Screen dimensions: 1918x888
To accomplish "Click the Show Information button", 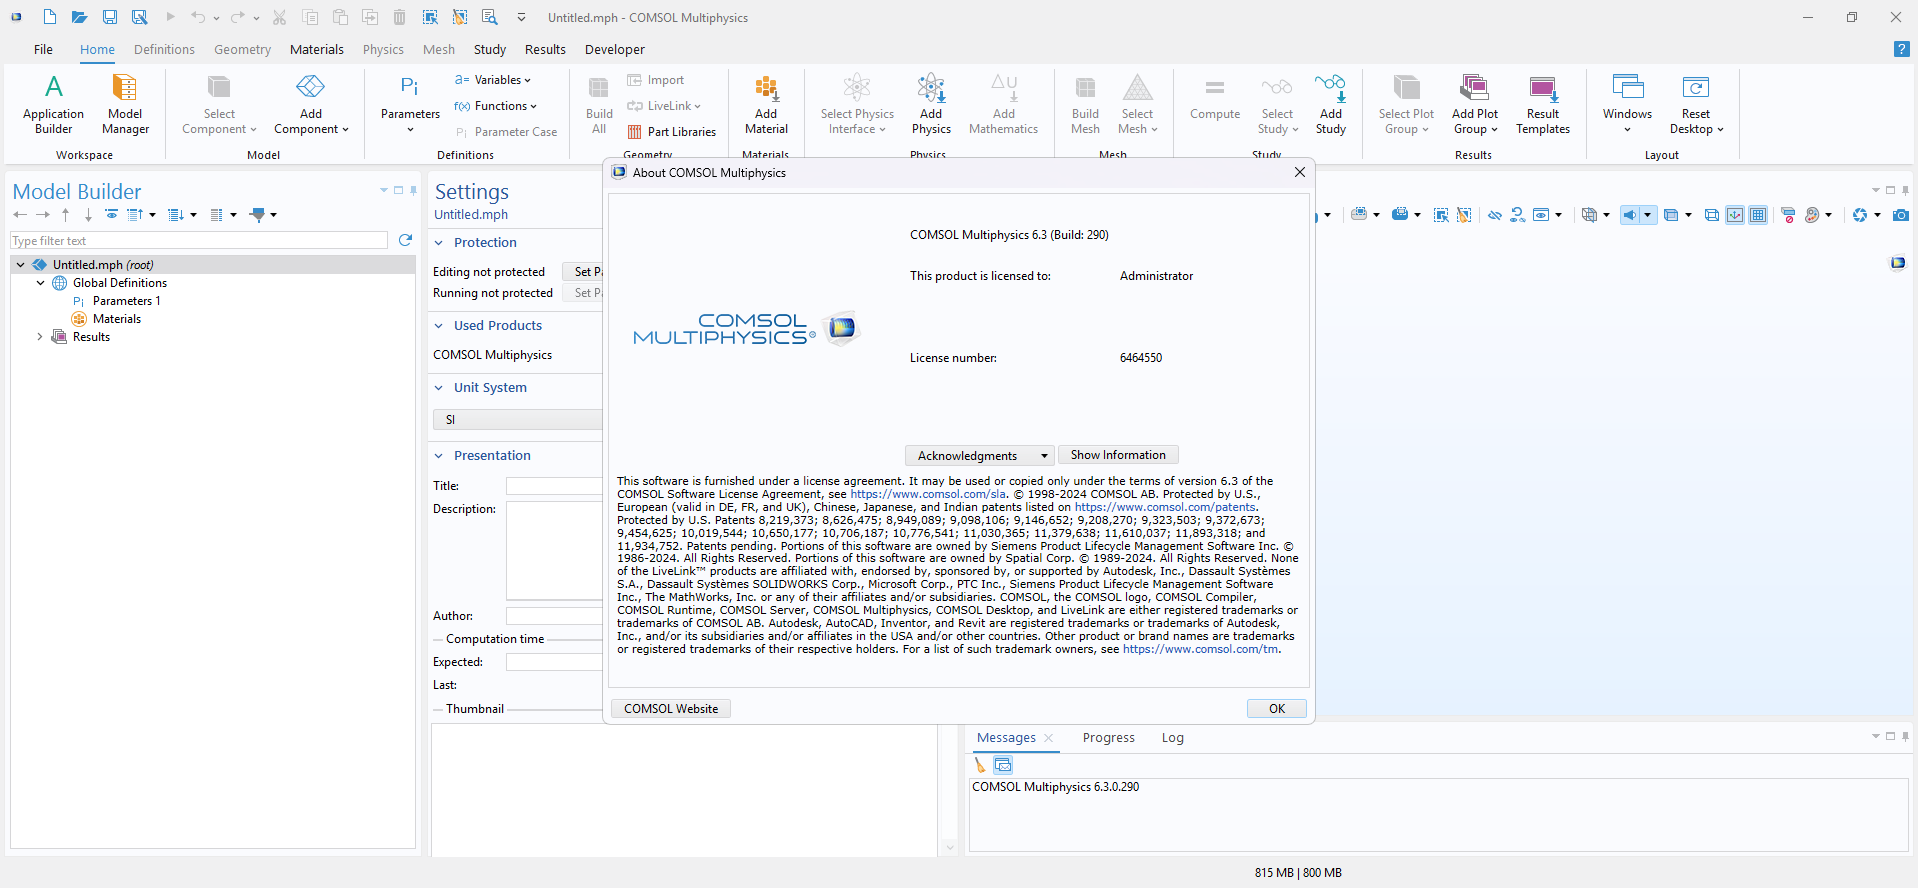I will click(x=1117, y=455).
